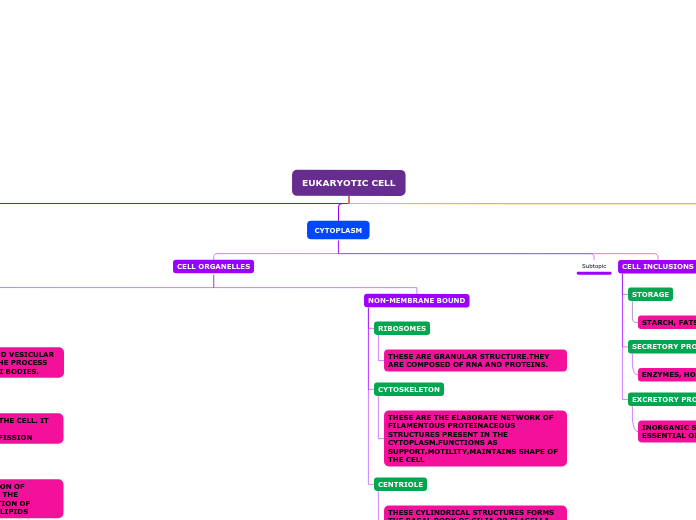
Task: Click the pink INORGANIC node
Action: (667, 431)
